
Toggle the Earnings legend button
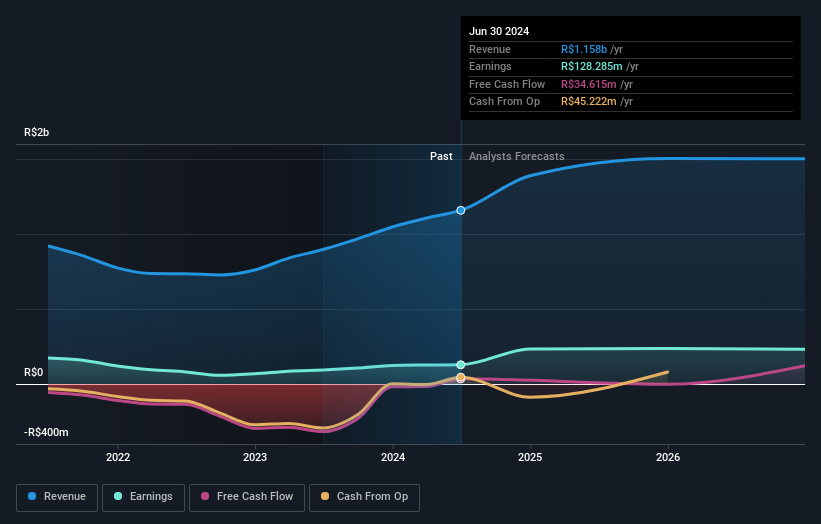coord(143,497)
